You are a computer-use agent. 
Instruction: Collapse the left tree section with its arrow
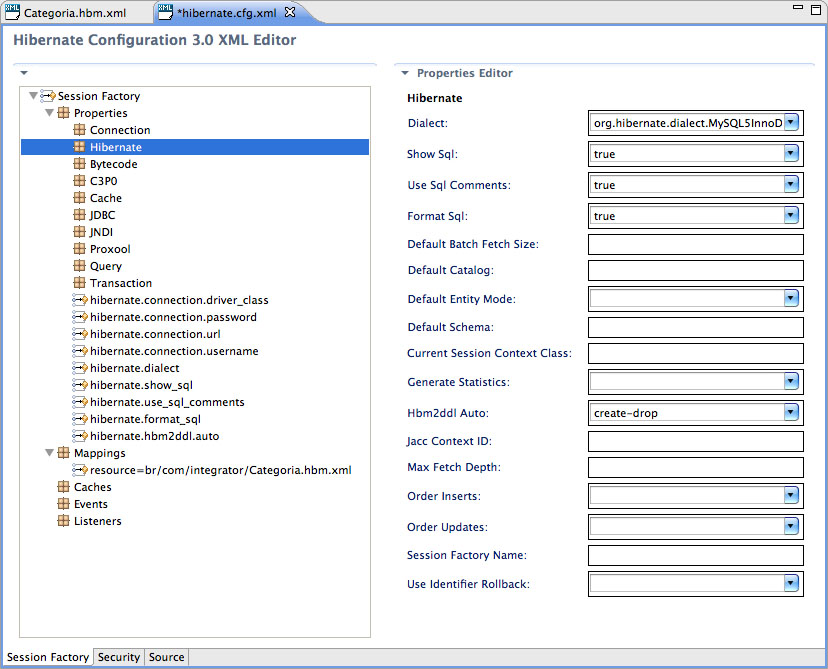click(24, 73)
